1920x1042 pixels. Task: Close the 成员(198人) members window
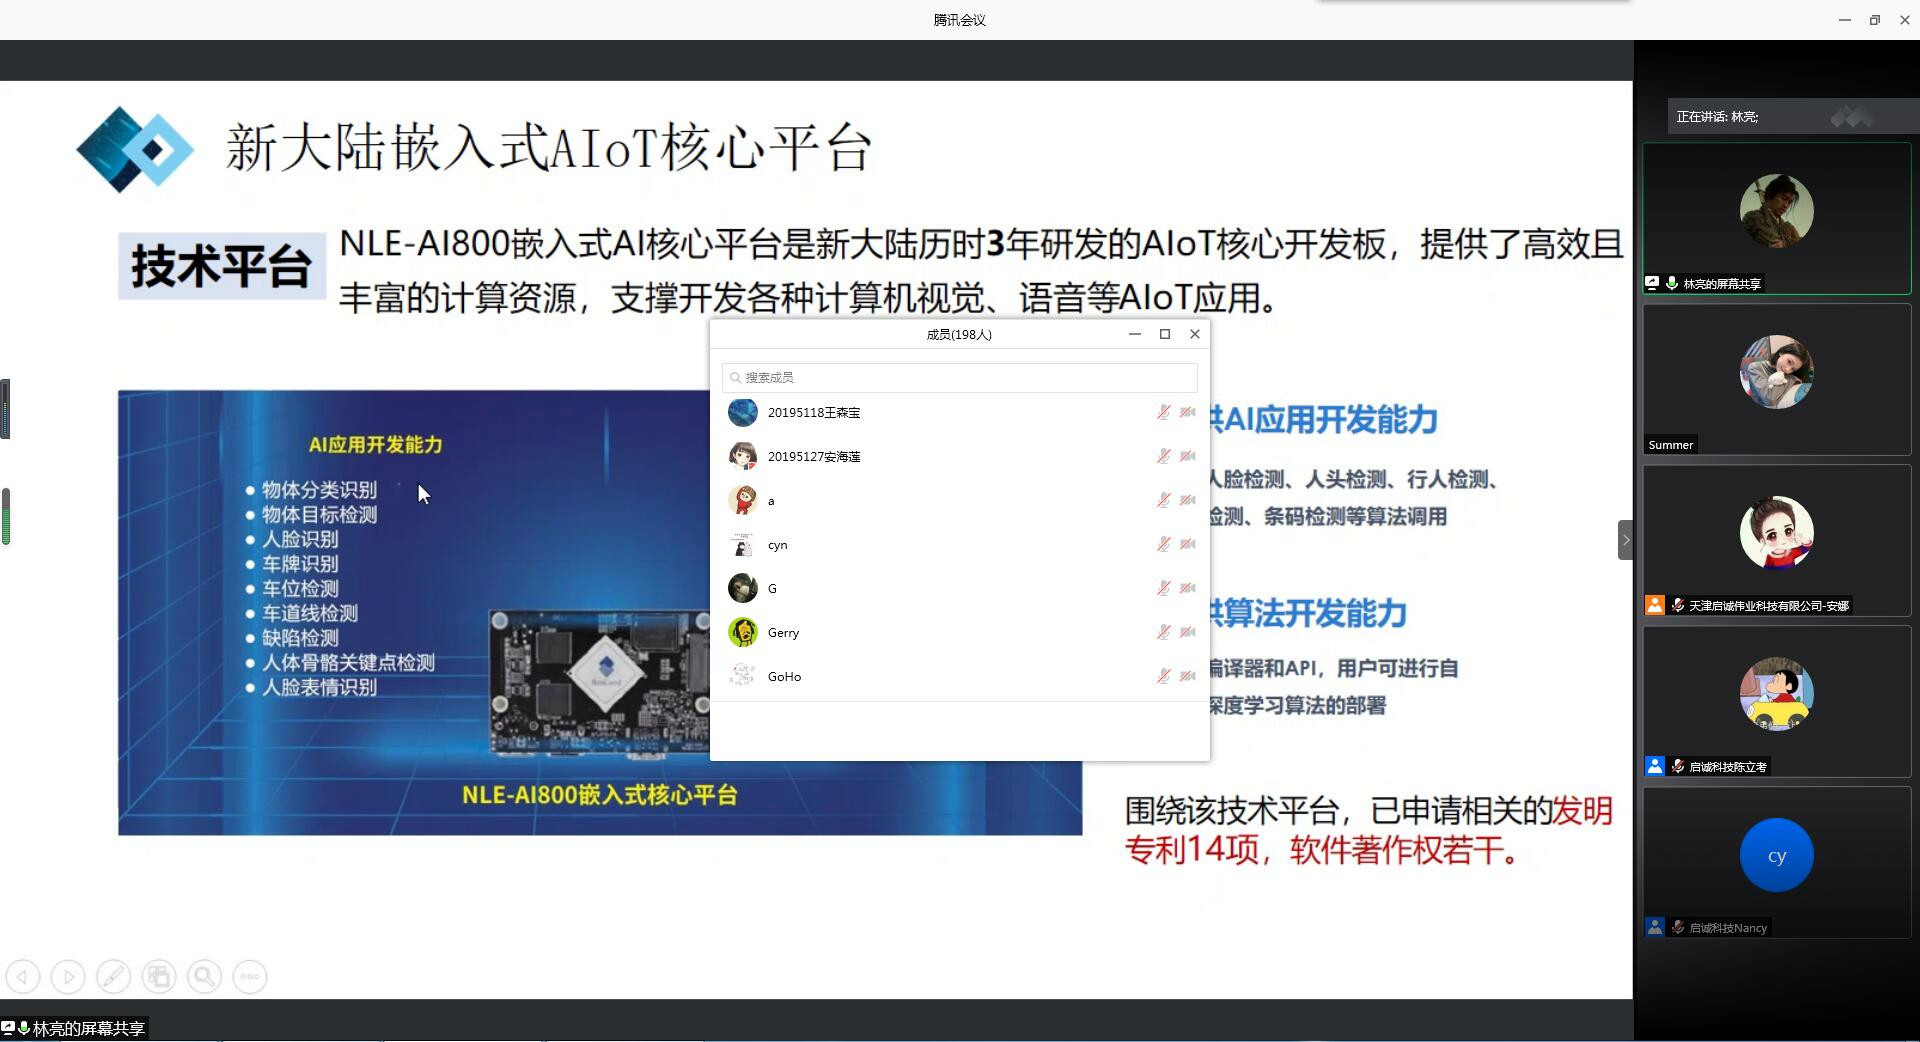pos(1195,334)
